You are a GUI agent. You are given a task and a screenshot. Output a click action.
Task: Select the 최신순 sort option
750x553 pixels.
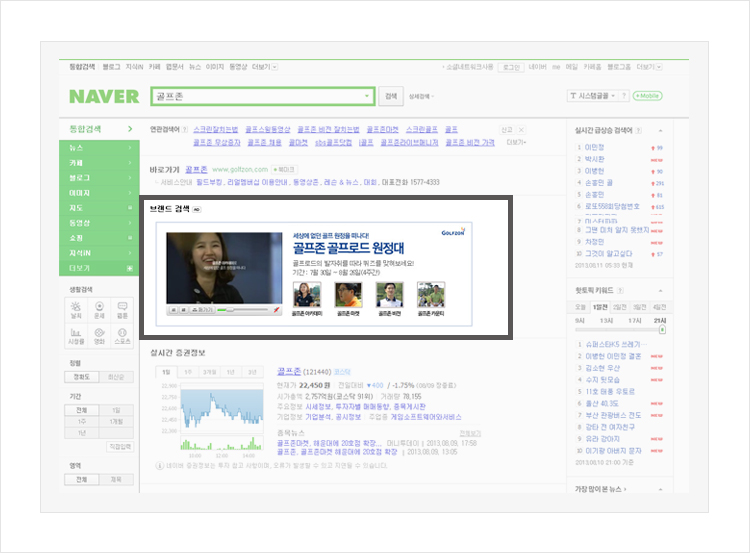(x=116, y=377)
